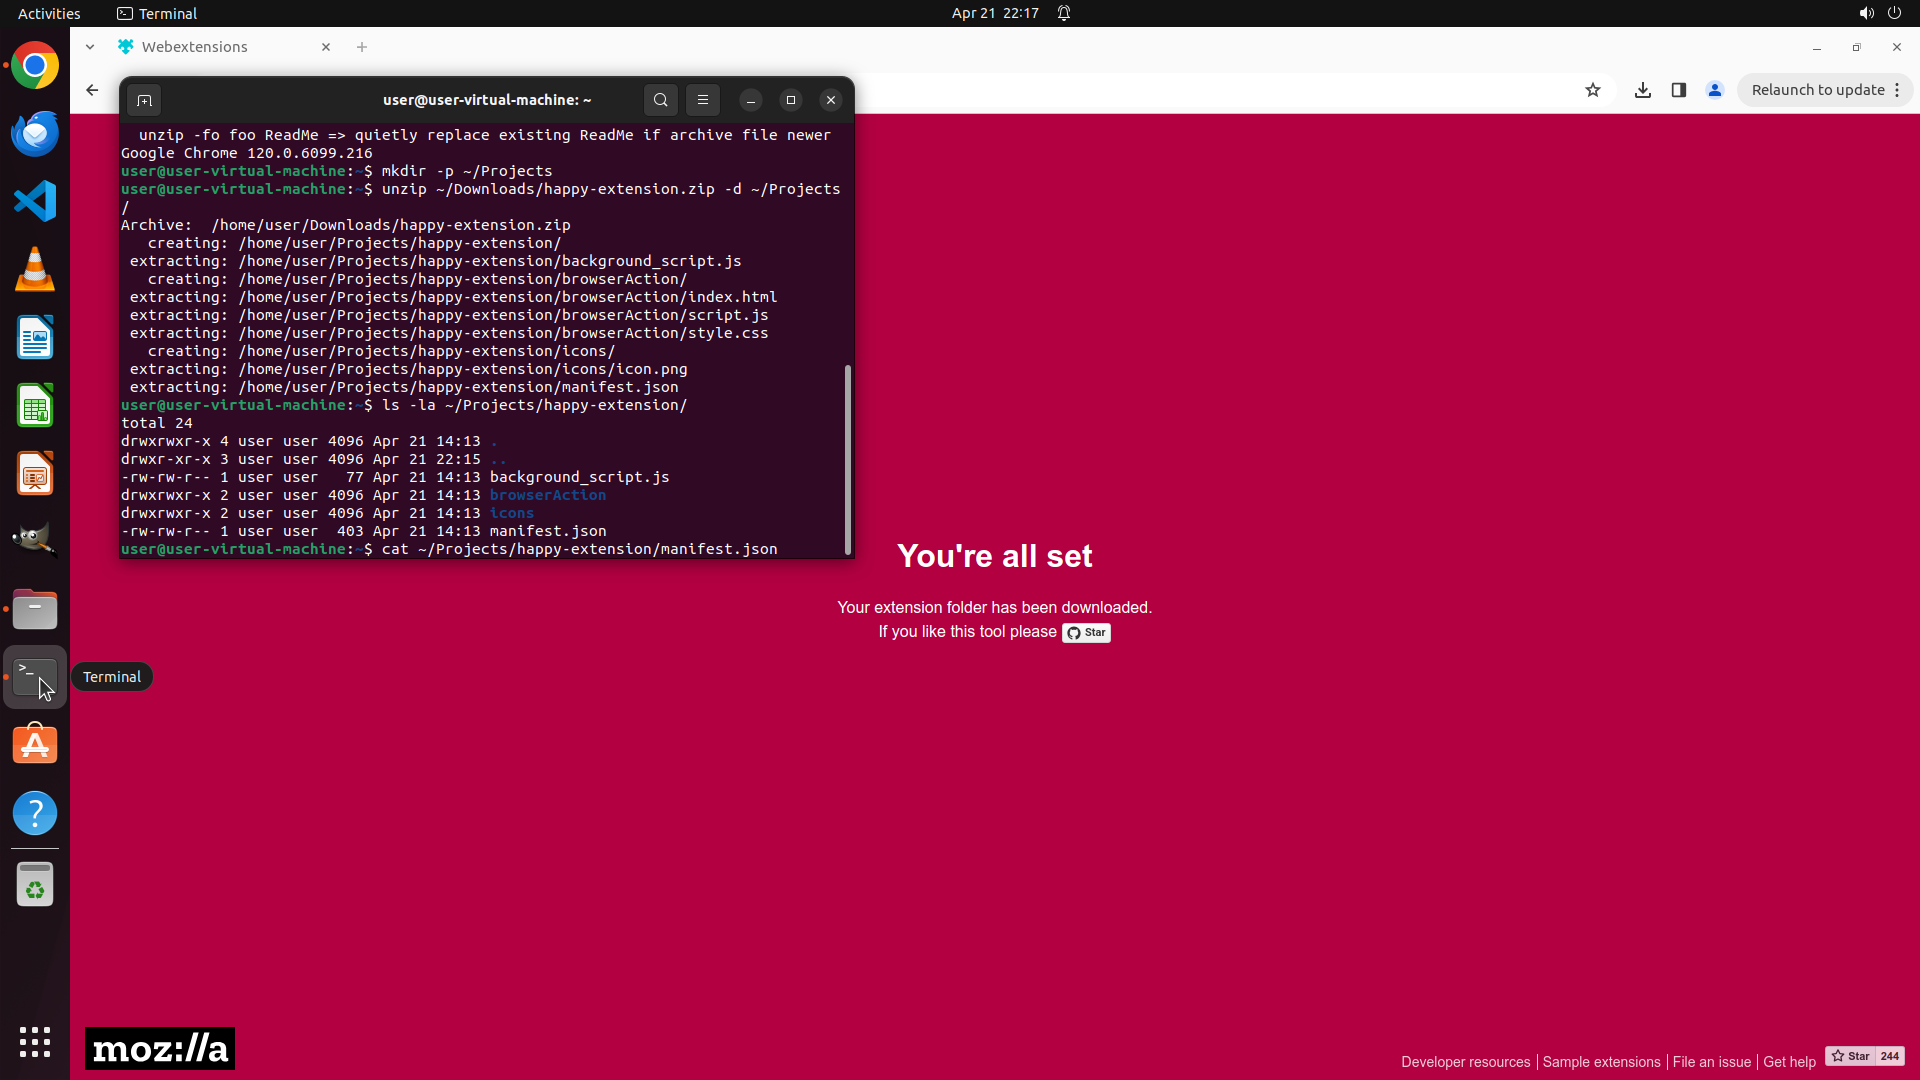Open the Developer resources link
This screenshot has height=1080, width=1920.
(1465, 1062)
